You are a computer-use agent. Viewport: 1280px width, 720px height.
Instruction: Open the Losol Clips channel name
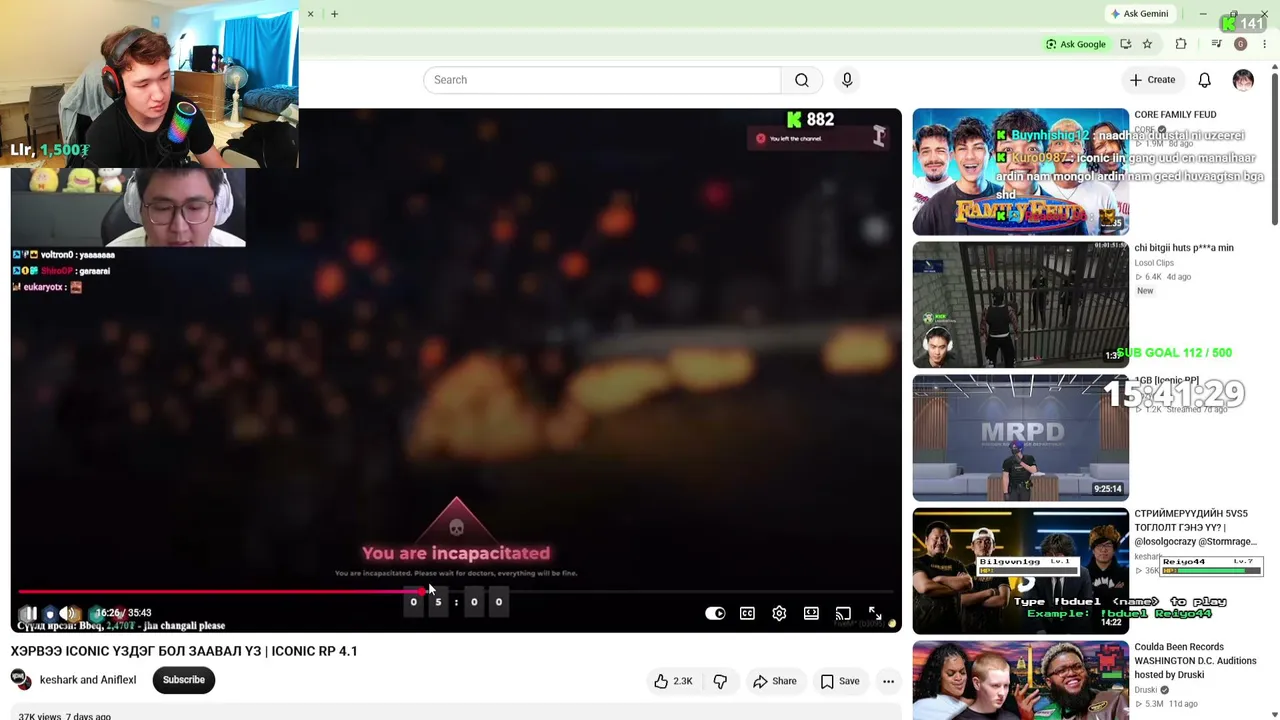point(1154,263)
